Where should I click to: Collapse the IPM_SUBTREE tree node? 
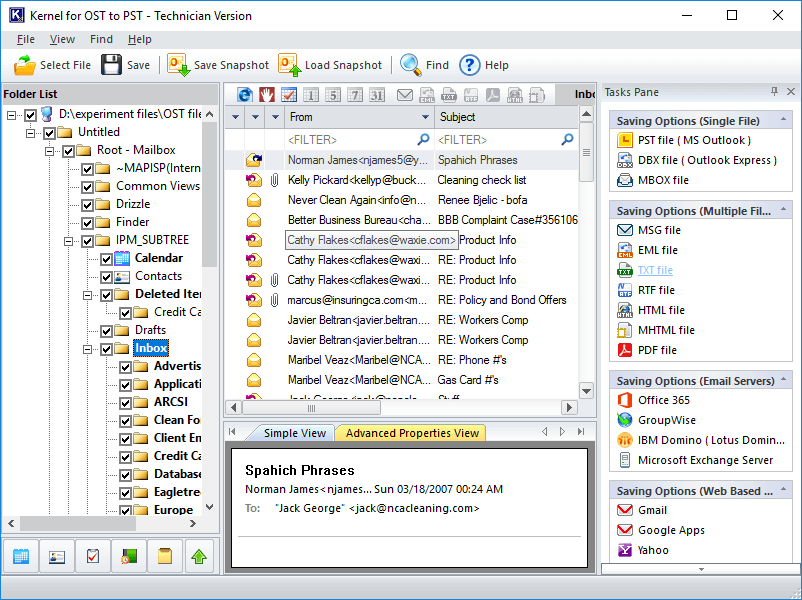69,241
